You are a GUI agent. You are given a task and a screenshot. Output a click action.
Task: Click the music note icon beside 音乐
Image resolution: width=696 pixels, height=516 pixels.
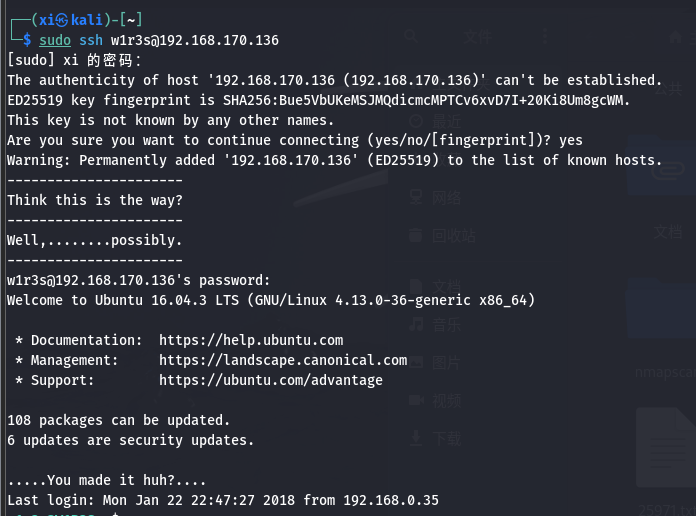point(416,324)
